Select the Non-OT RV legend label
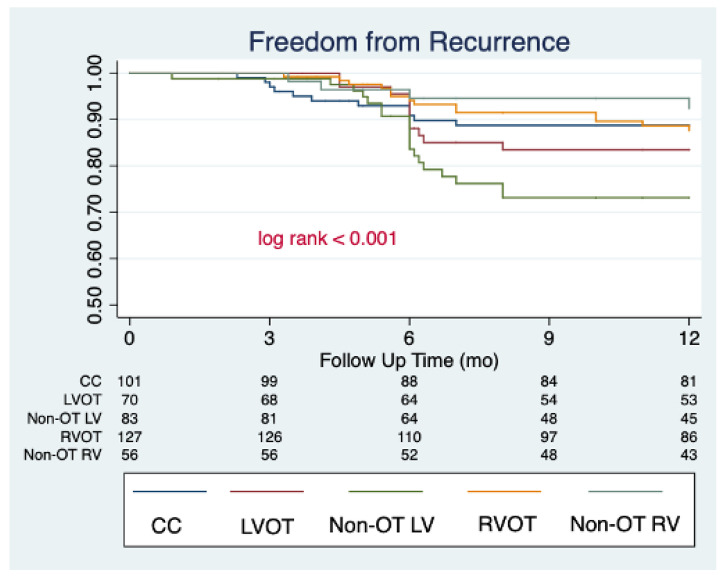The image size is (722, 576). click(x=625, y=524)
